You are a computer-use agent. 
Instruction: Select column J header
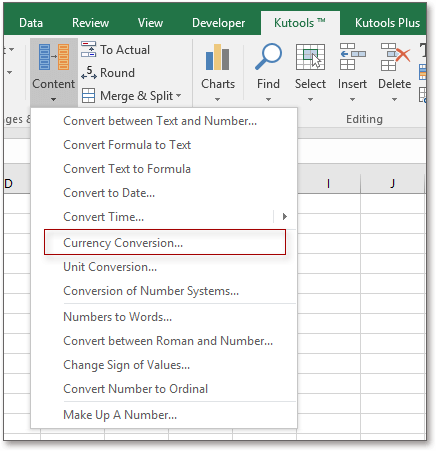392,183
